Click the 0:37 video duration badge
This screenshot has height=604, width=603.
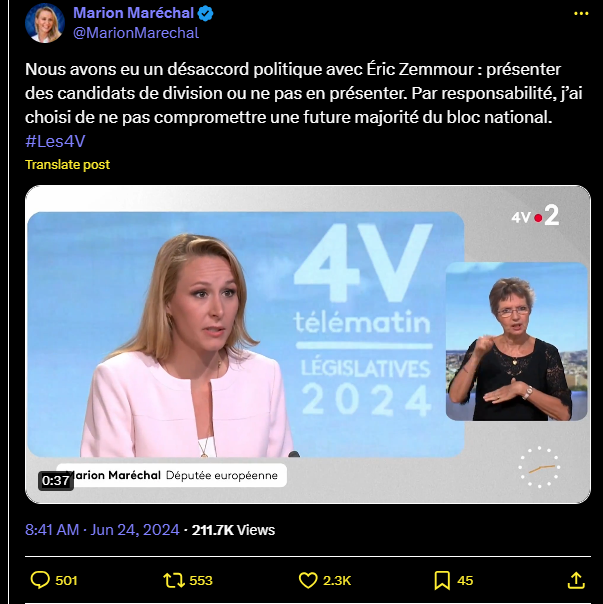click(x=56, y=481)
